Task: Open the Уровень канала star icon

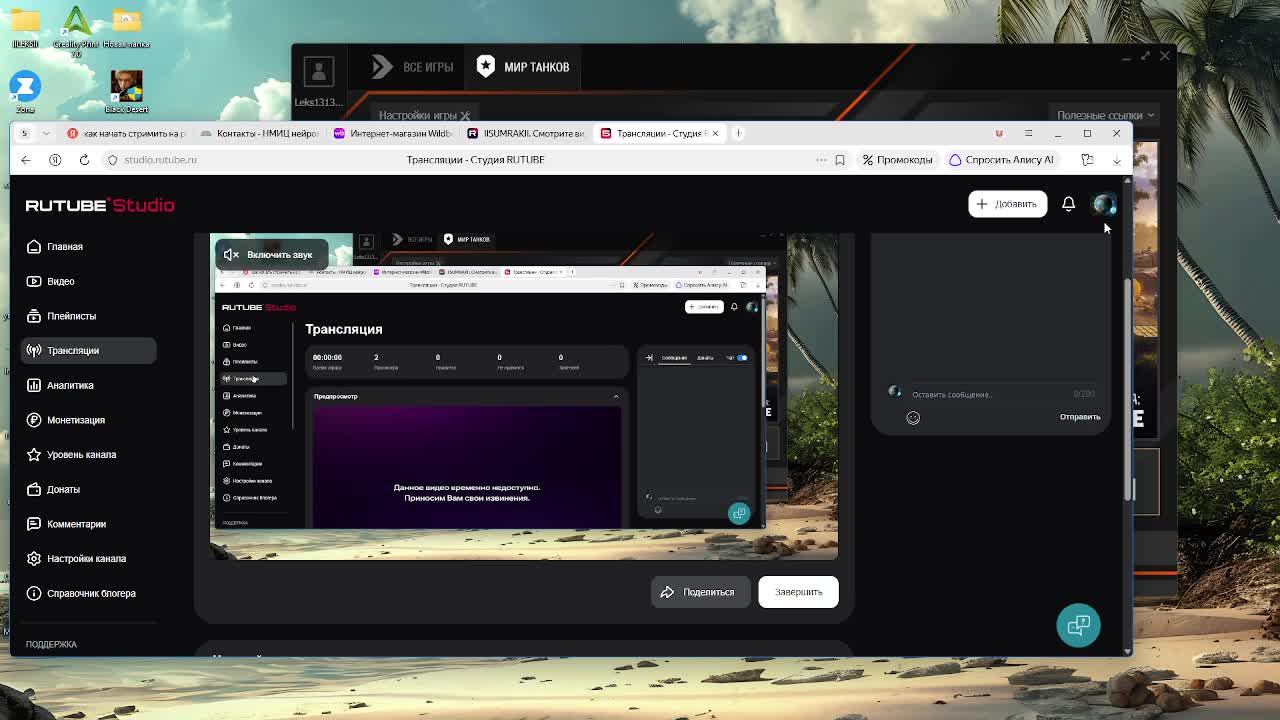Action: click(34, 454)
